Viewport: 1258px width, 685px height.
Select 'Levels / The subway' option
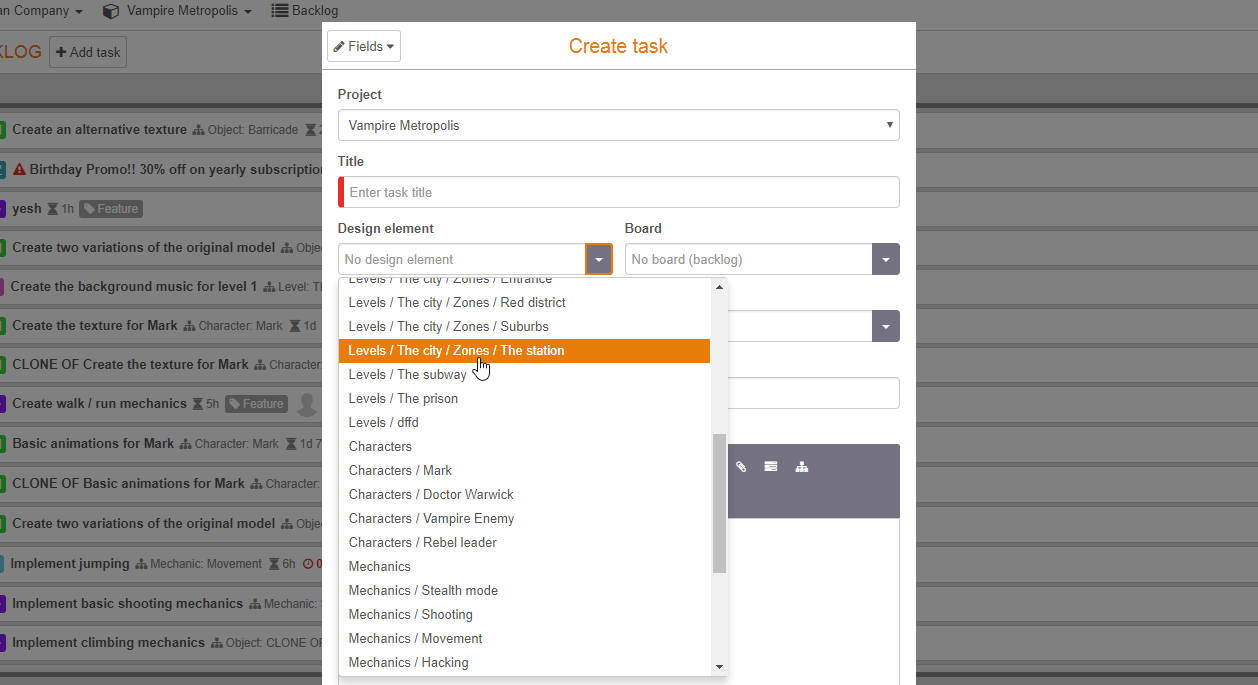coord(407,375)
